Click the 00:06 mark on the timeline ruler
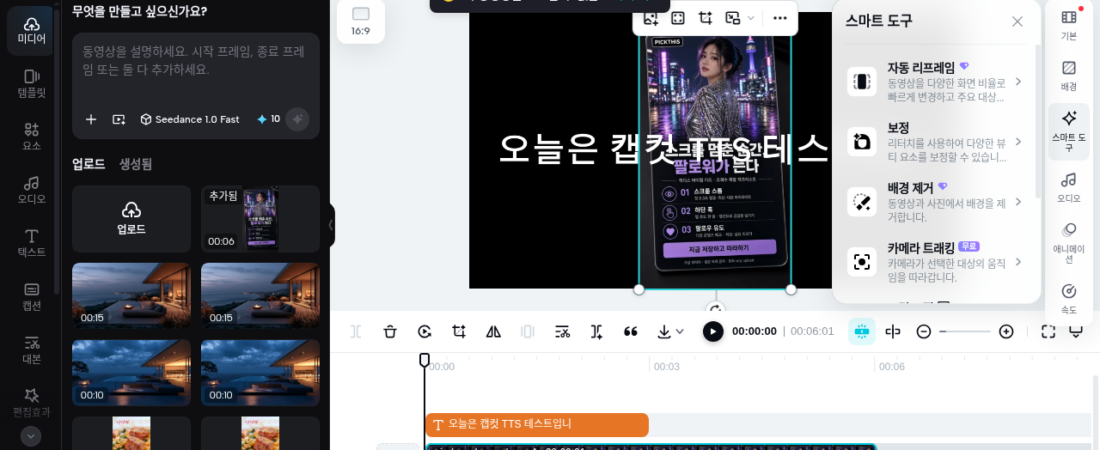1100x450 pixels. 892,366
